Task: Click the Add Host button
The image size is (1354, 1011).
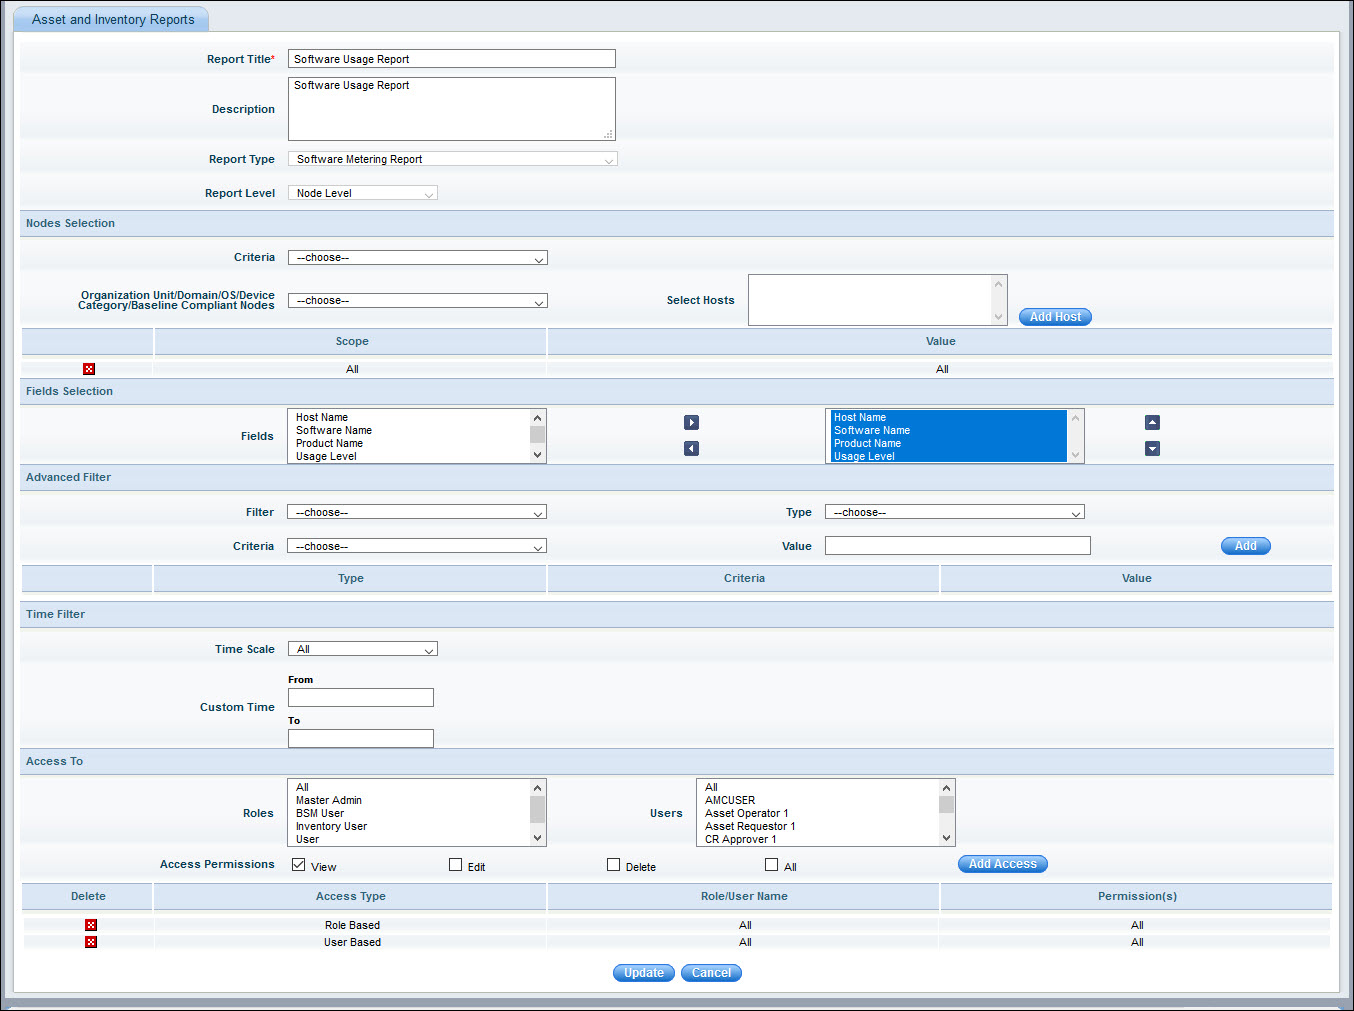Action: pyautogui.click(x=1054, y=316)
